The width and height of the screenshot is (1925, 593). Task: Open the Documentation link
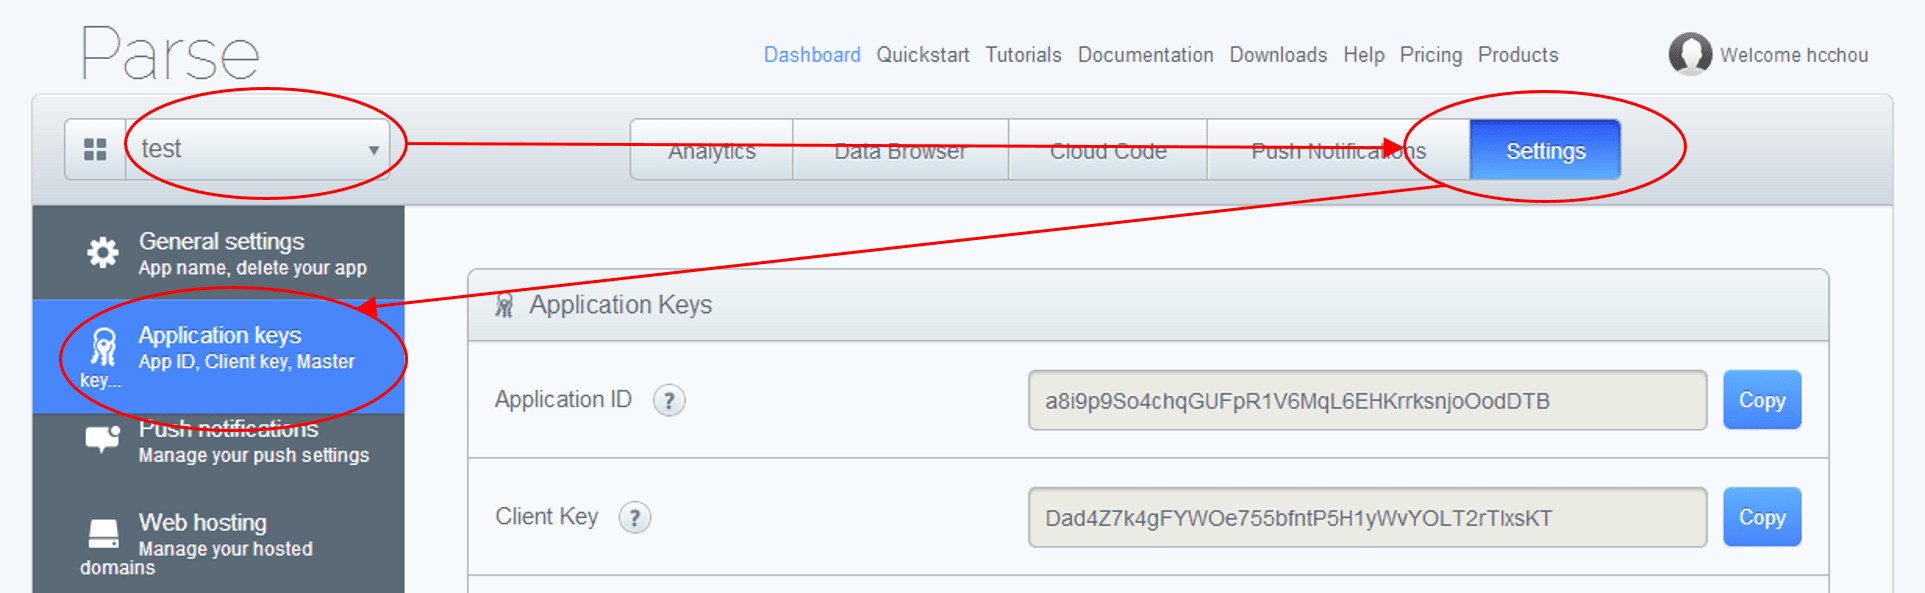click(x=1145, y=55)
